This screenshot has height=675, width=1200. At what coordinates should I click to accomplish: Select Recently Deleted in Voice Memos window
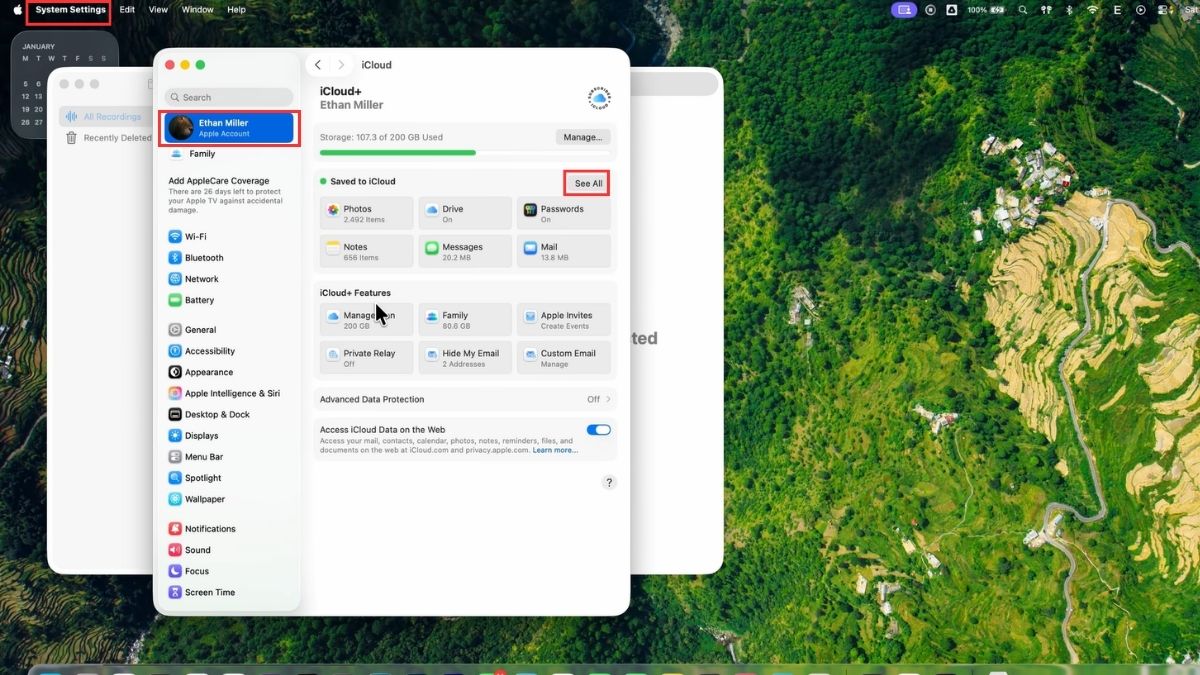click(x=108, y=138)
